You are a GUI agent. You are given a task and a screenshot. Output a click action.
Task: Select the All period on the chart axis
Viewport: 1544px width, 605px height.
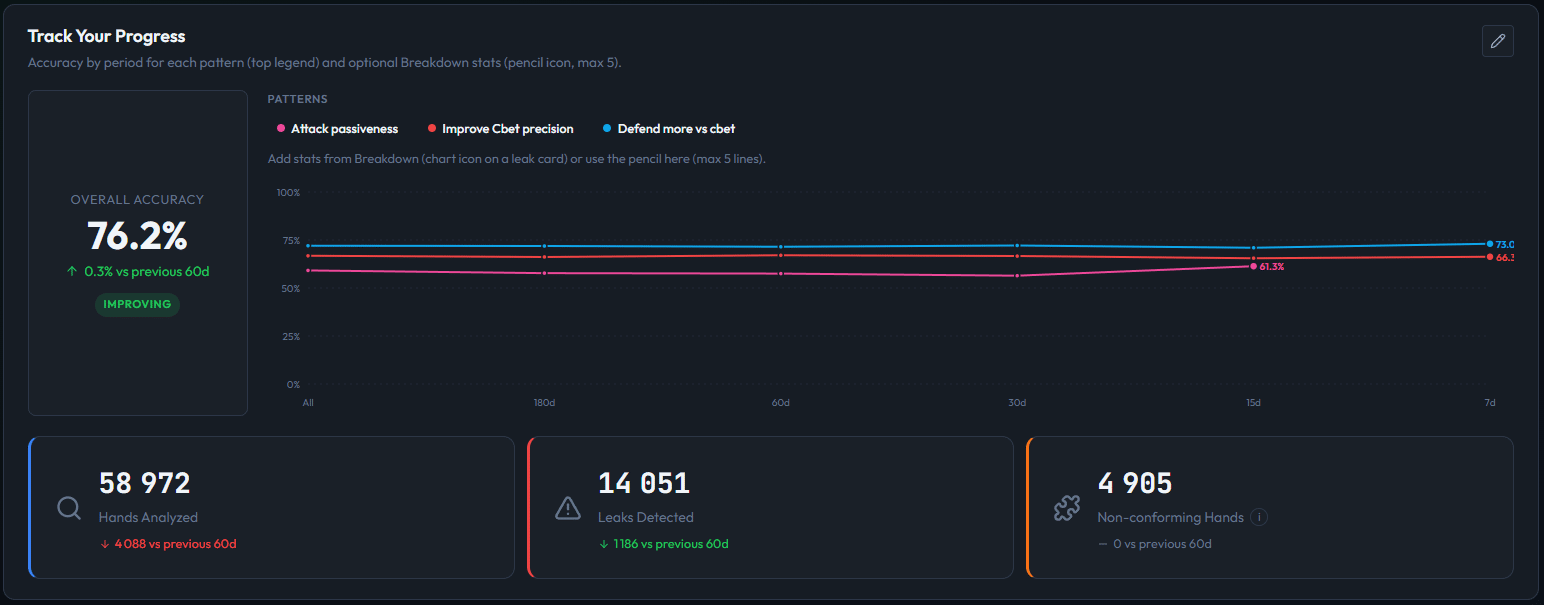[308, 402]
